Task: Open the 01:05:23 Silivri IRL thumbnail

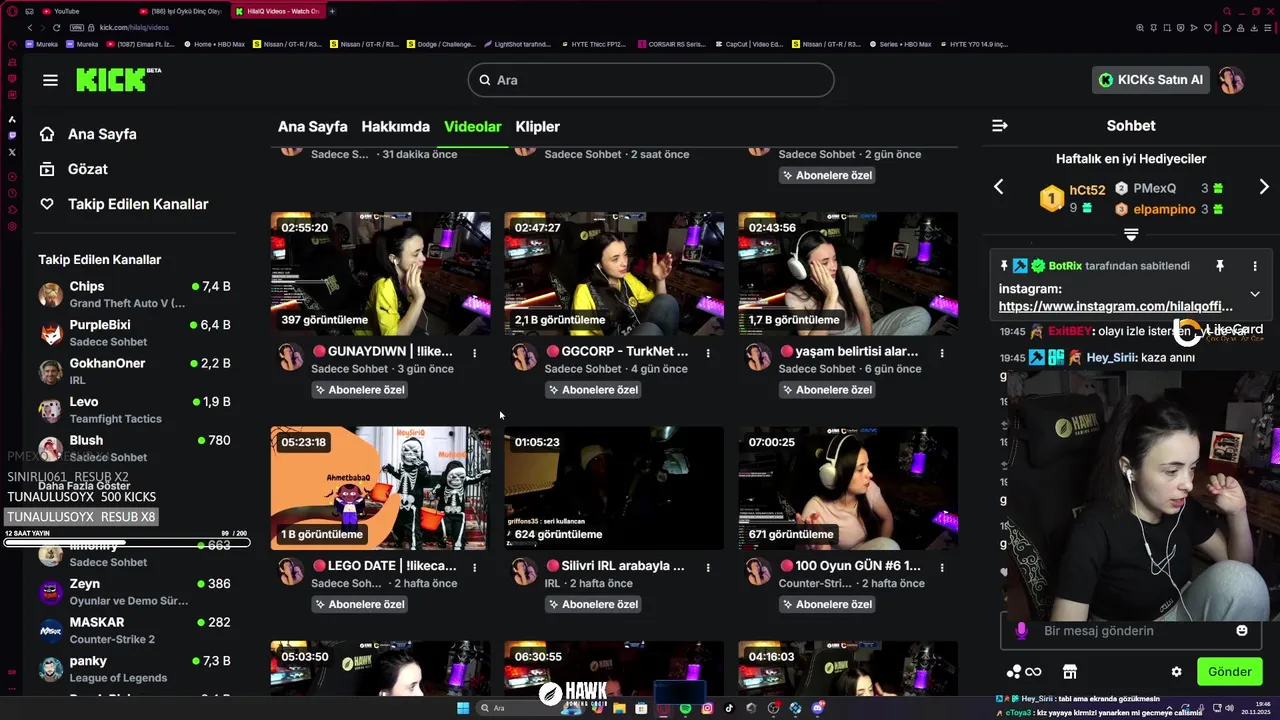Action: 614,488
